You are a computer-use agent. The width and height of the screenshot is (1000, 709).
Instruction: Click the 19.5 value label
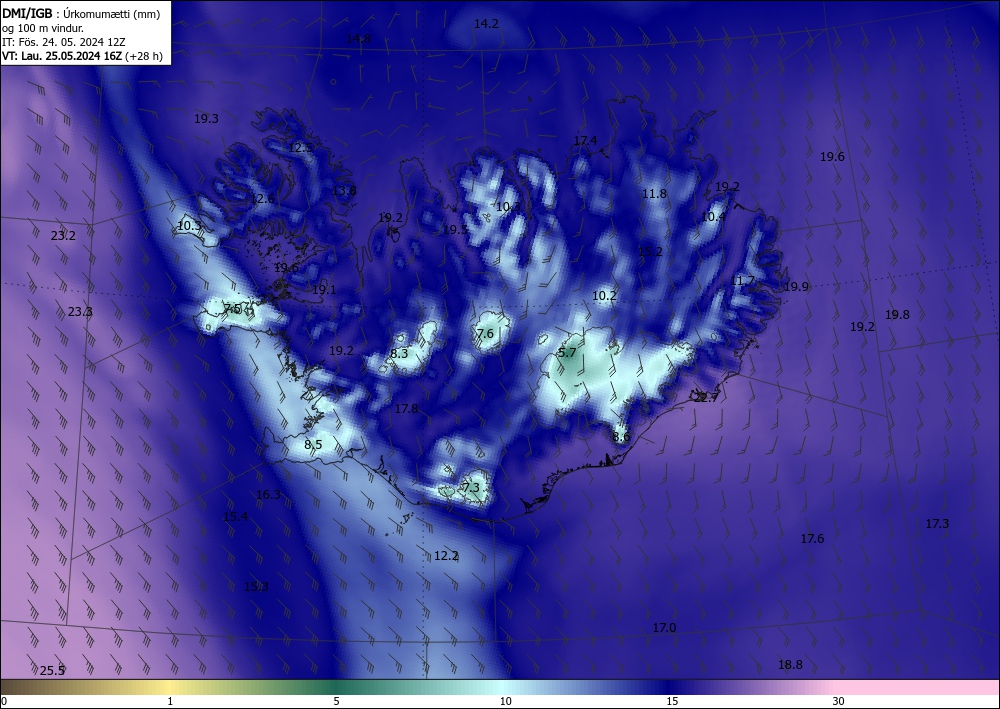tap(455, 230)
